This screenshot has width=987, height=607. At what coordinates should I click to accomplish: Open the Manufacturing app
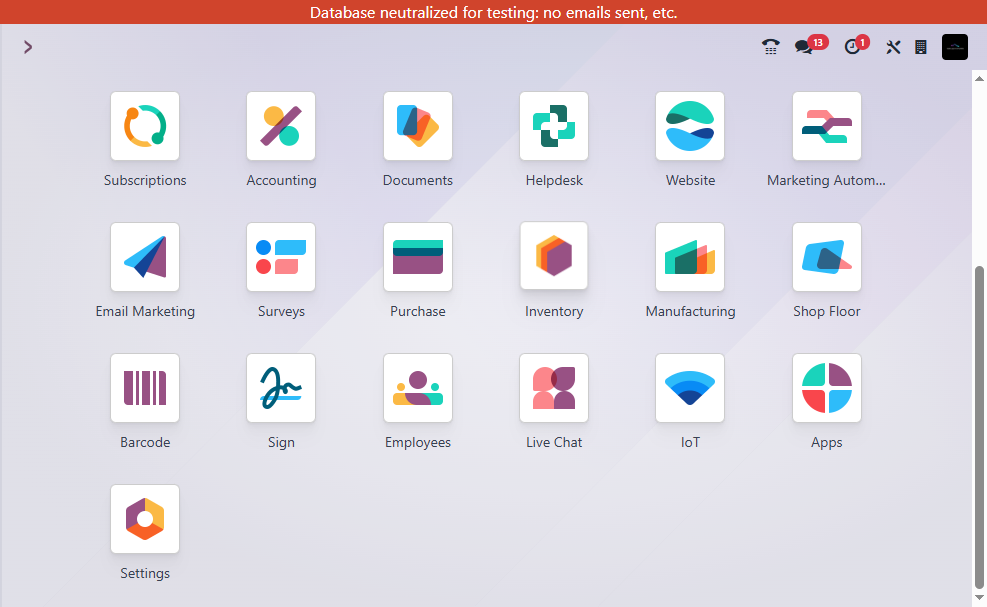(x=690, y=257)
